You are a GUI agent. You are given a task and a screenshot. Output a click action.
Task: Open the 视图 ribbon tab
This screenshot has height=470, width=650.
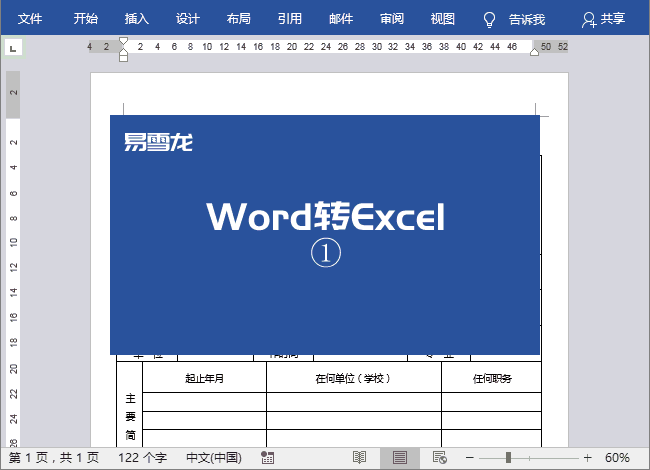click(443, 19)
